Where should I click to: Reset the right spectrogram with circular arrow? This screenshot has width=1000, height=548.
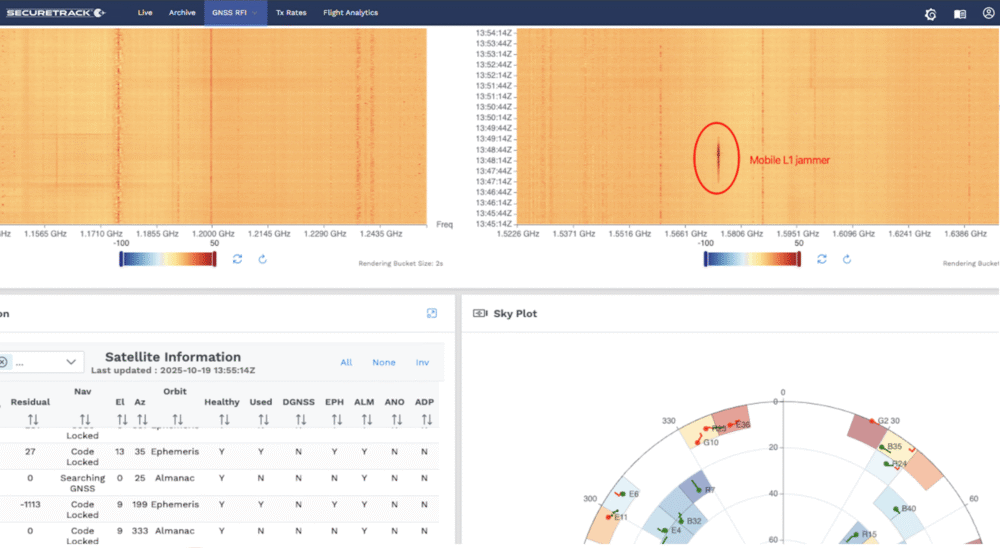coord(846,259)
